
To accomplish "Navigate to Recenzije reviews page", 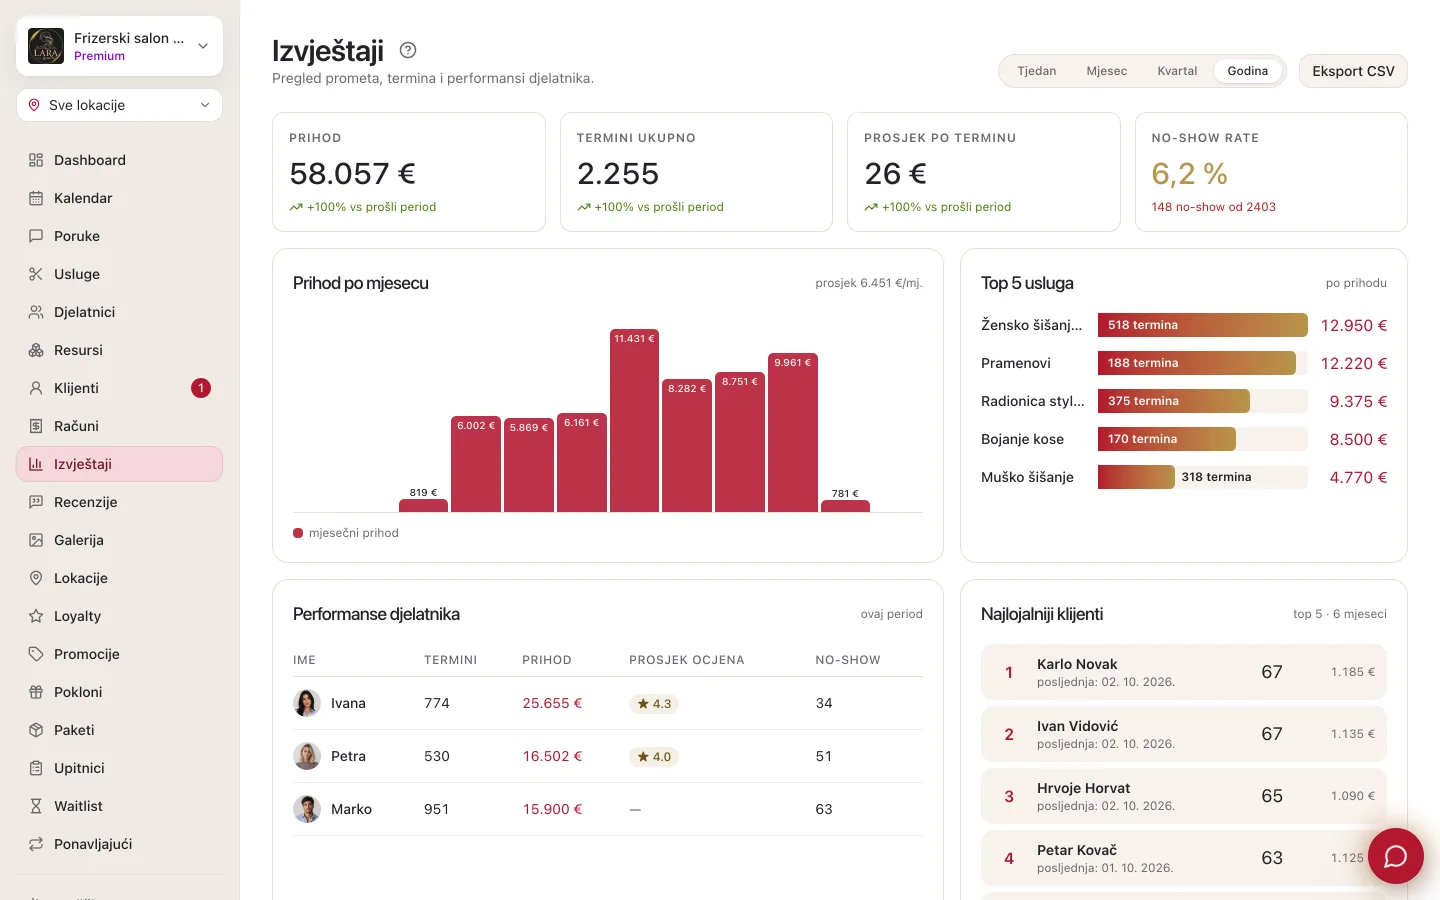I will [119, 502].
